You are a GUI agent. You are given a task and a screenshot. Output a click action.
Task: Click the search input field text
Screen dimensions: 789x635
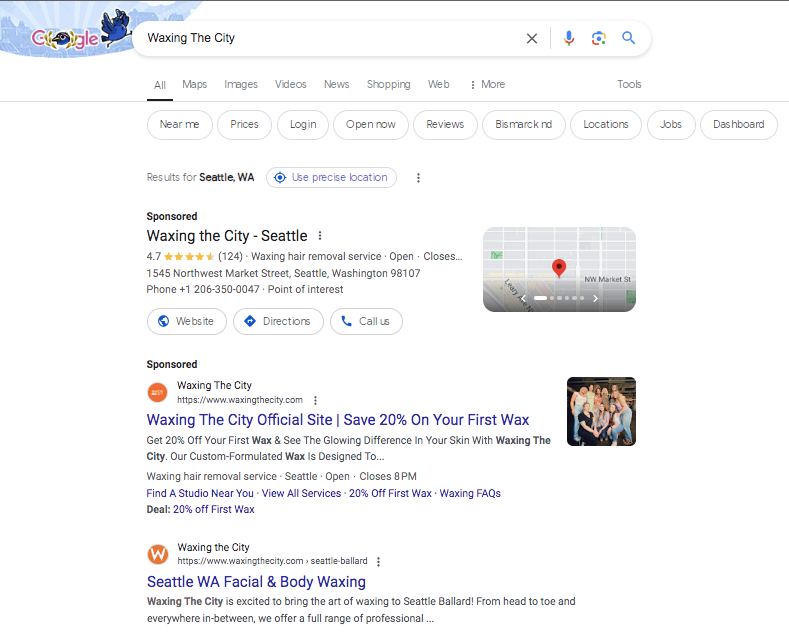tap(191, 38)
